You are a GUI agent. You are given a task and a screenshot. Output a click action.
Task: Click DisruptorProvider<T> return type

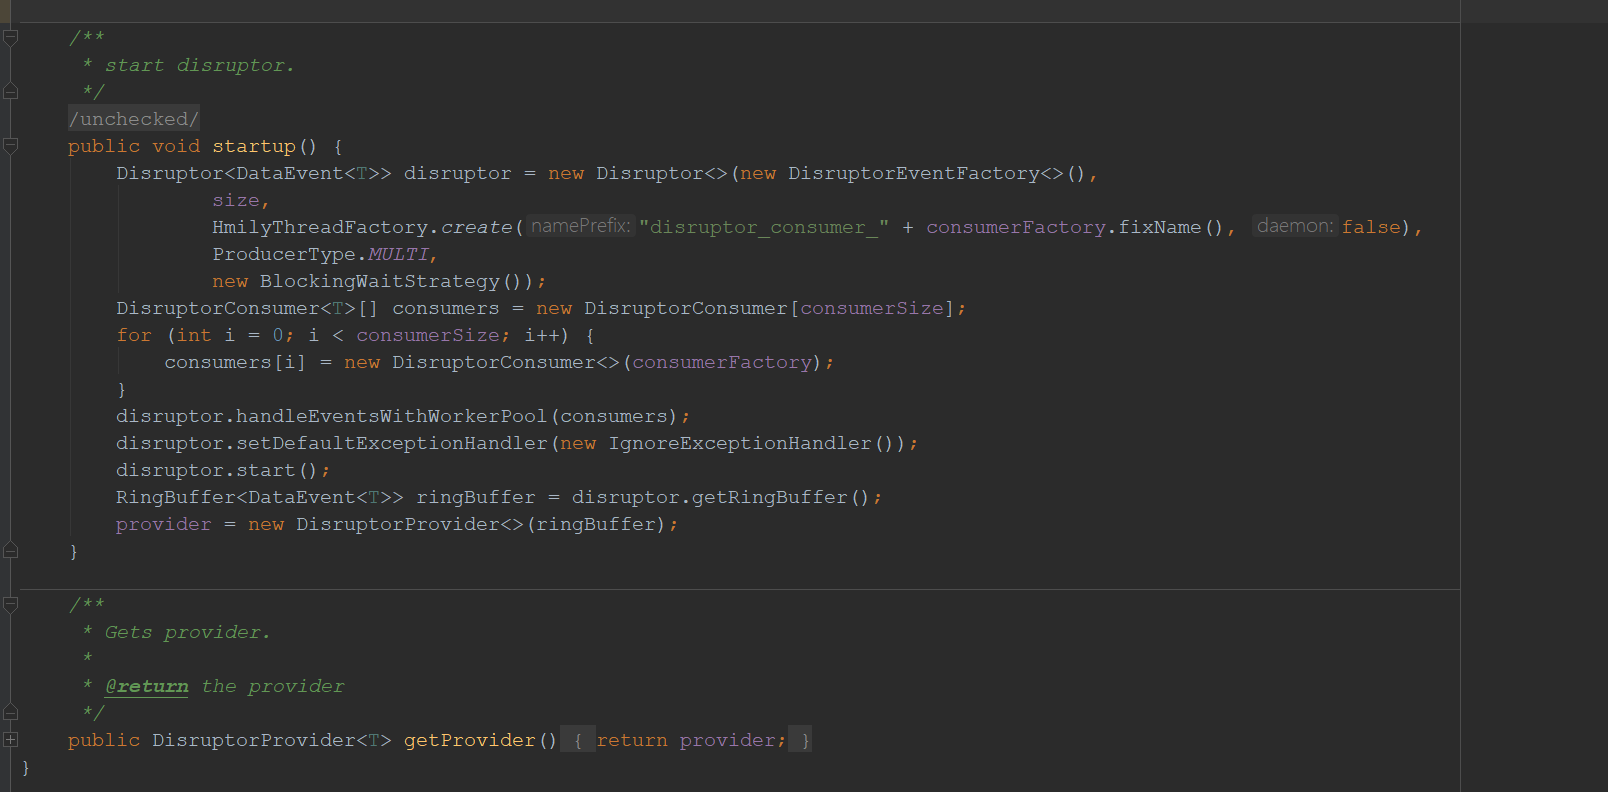pyautogui.click(x=272, y=740)
